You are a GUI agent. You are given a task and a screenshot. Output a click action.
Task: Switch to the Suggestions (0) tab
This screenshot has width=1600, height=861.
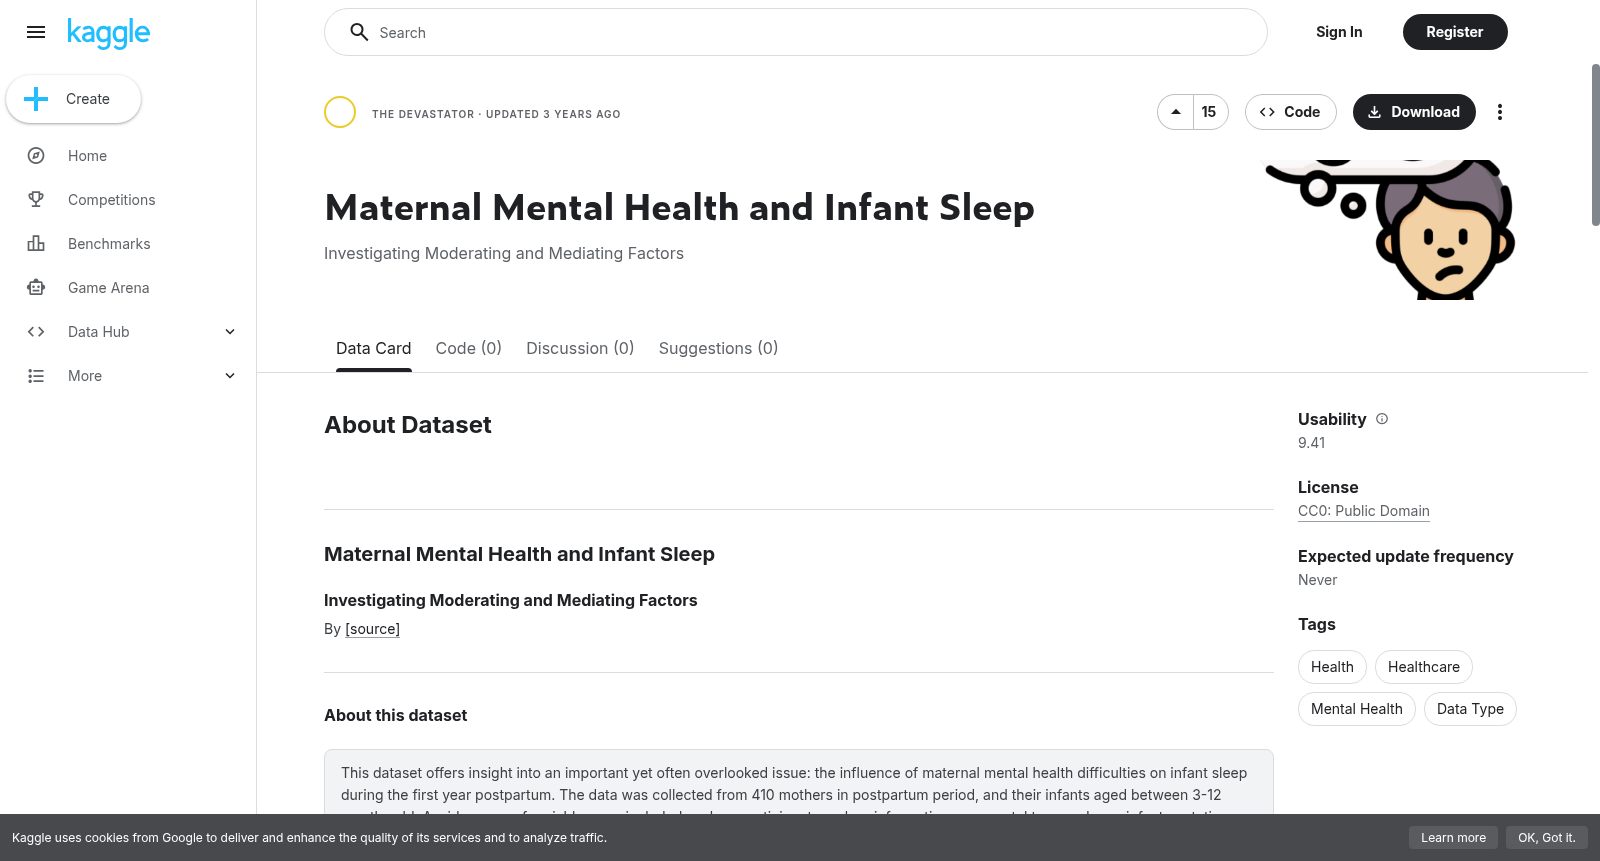(x=718, y=348)
